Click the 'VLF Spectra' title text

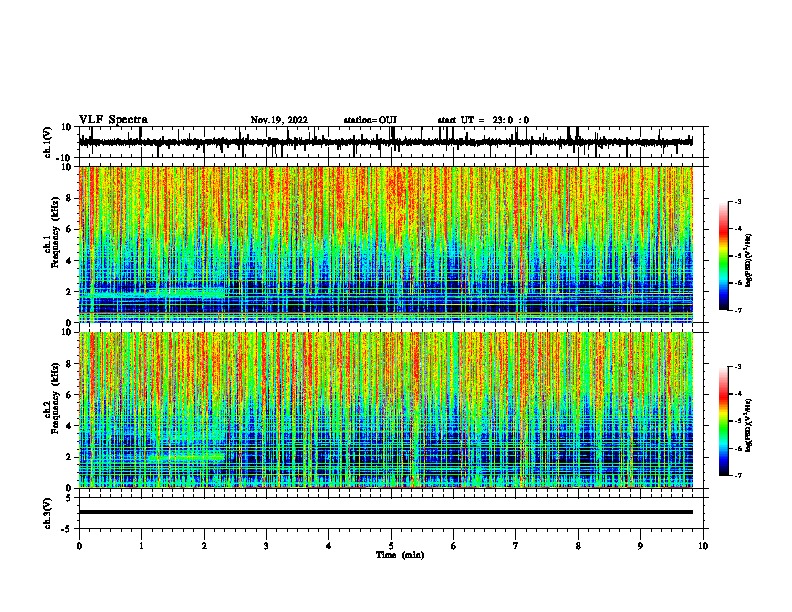[113, 120]
